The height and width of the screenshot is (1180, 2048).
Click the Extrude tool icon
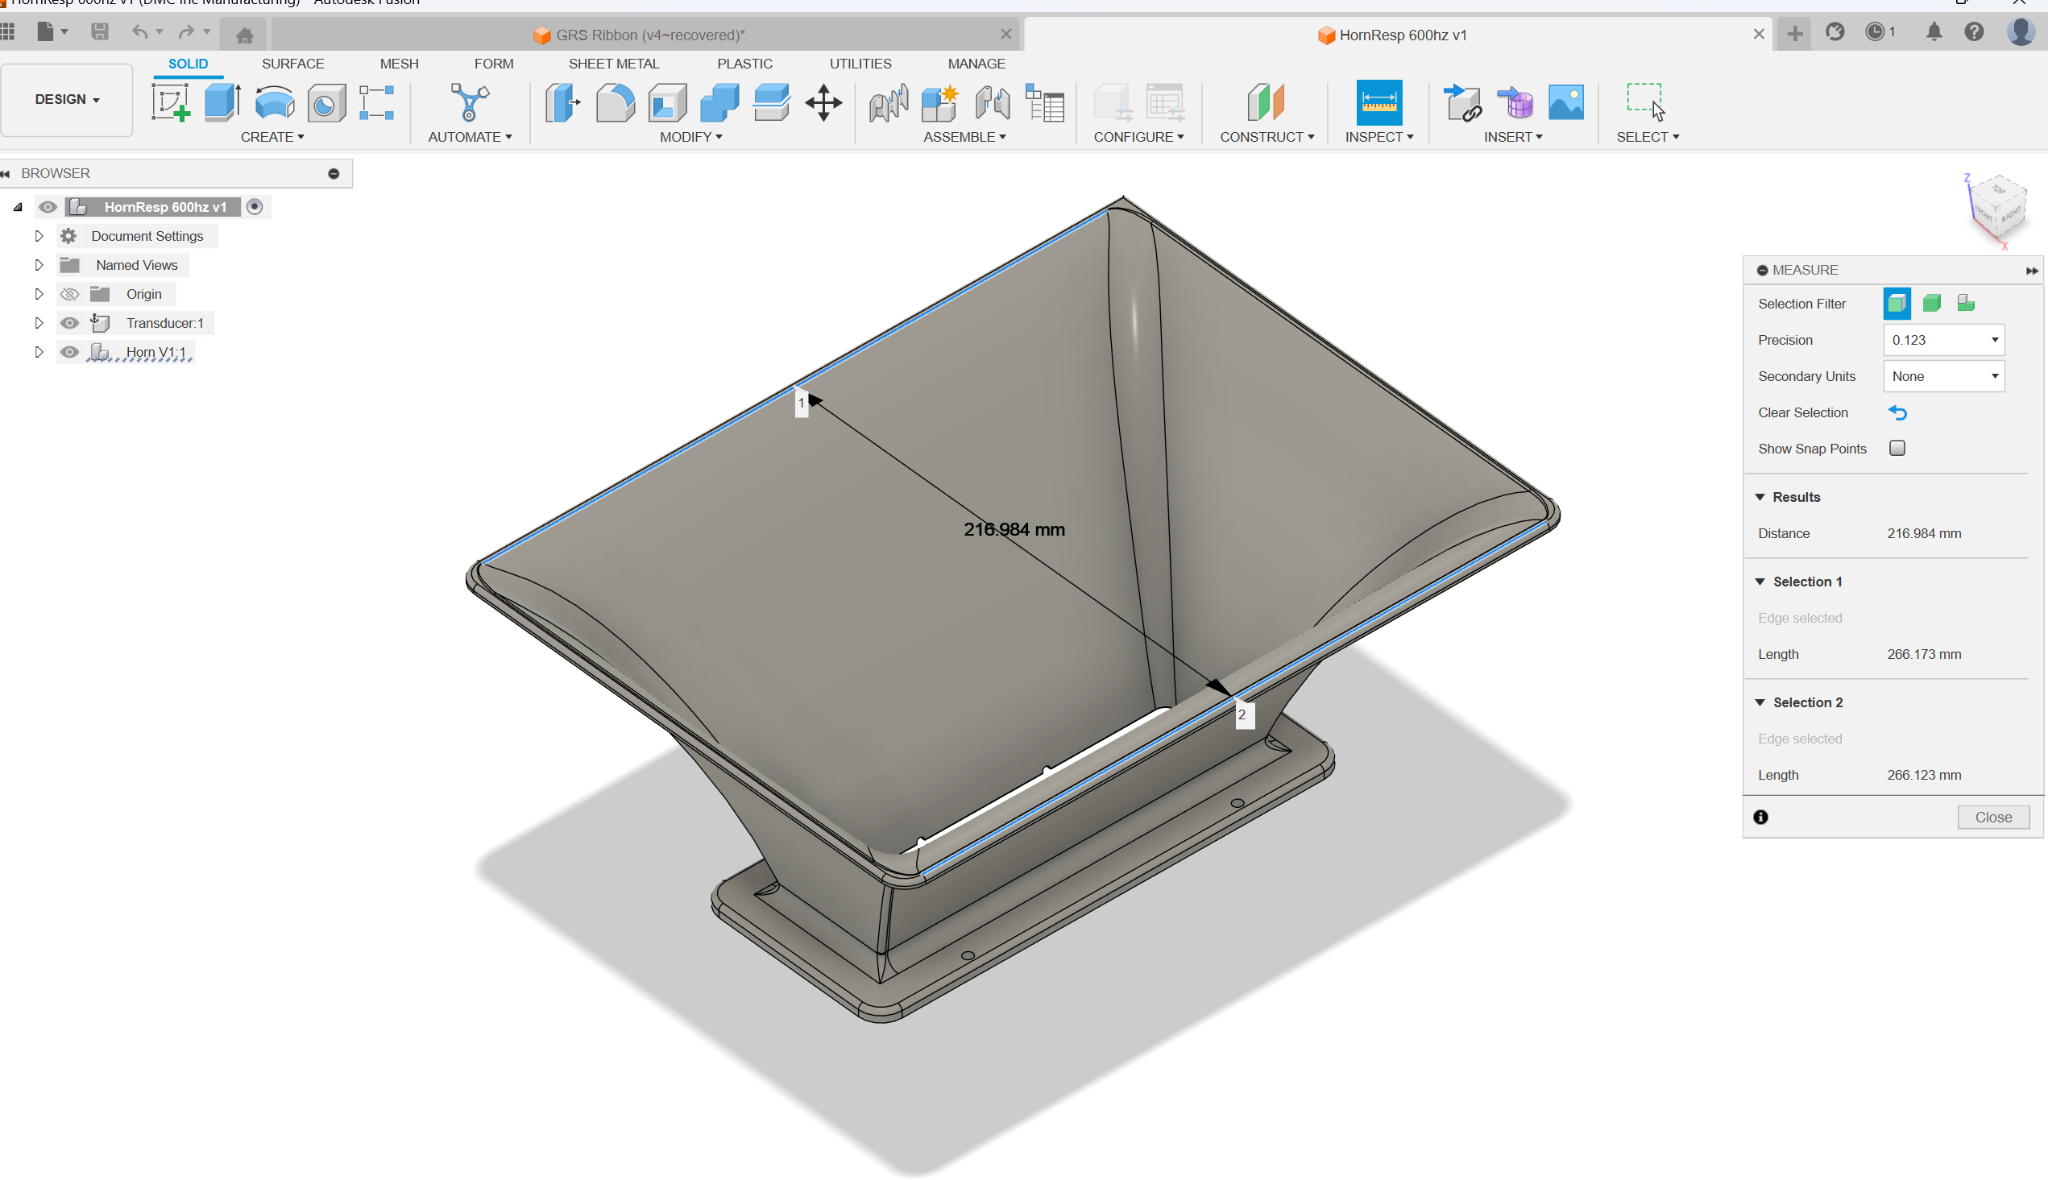222,102
